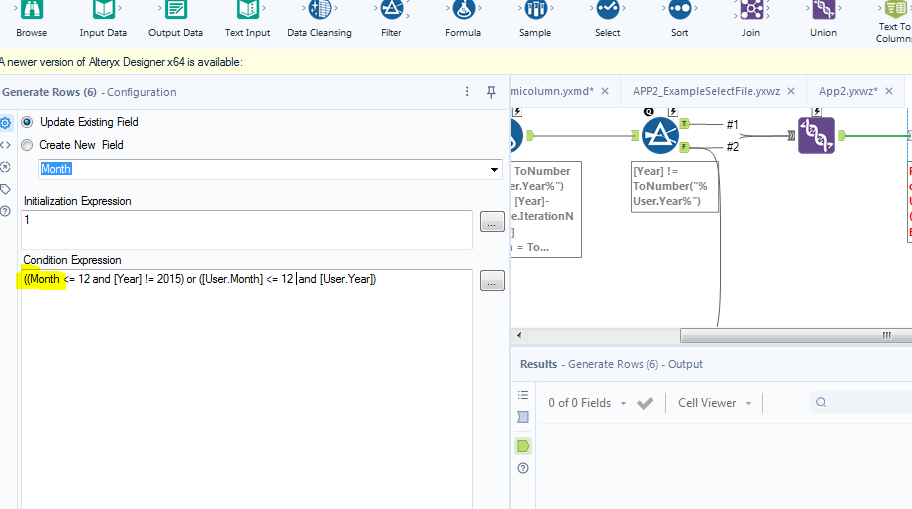This screenshot has width=912, height=509.
Task: Open the XML view sidebar icon
Action: click(x=6, y=145)
